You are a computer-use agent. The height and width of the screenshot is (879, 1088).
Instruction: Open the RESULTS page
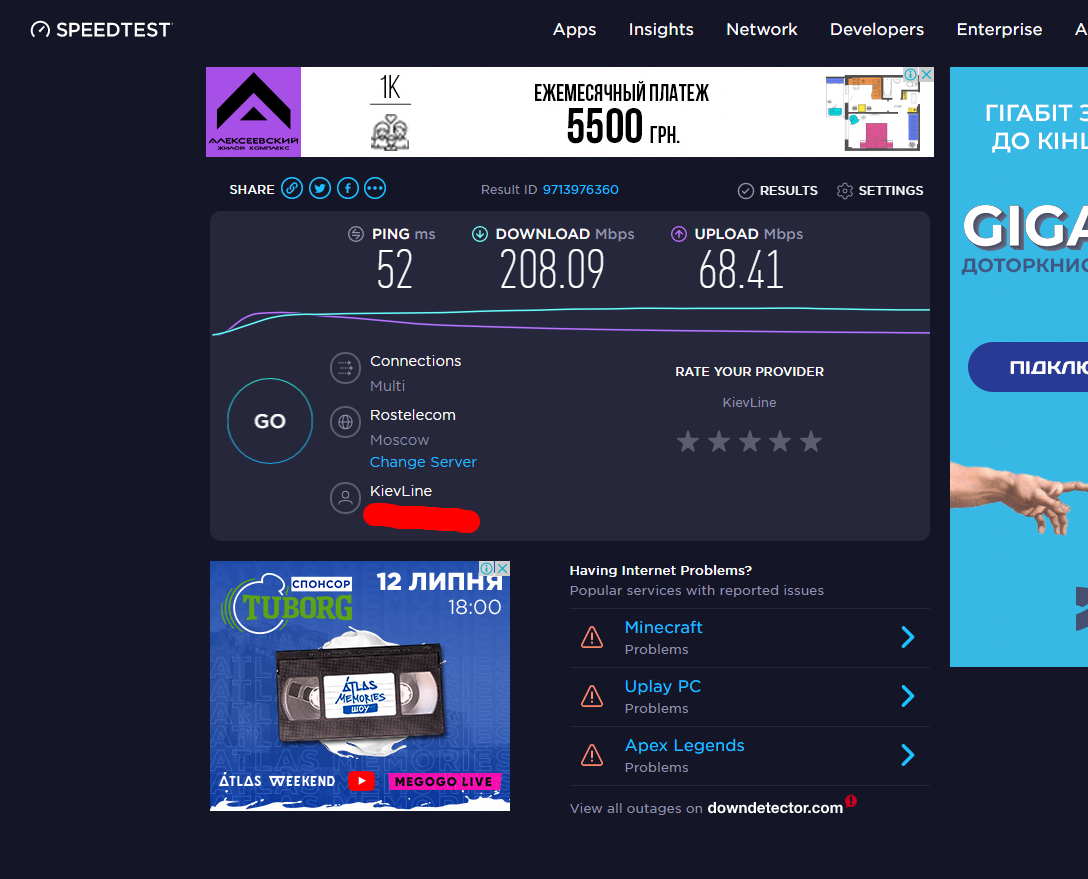point(788,191)
